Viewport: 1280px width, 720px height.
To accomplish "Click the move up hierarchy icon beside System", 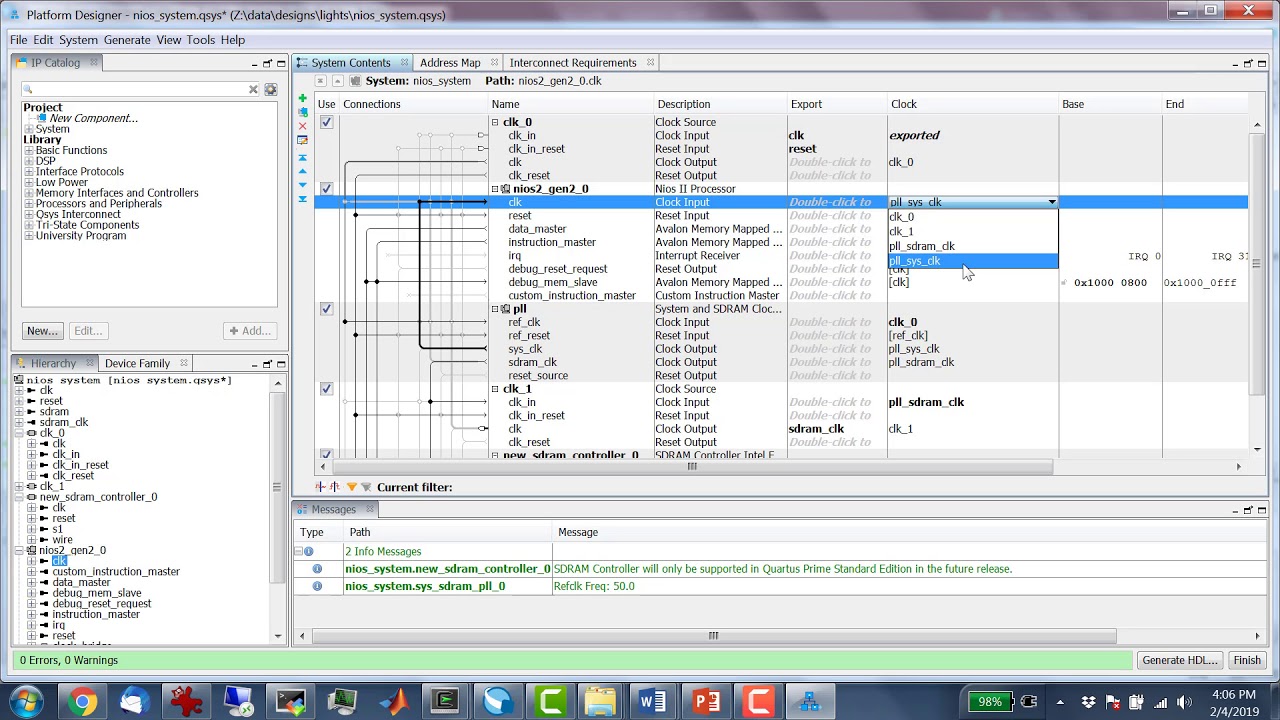I will pyautogui.click(x=338, y=81).
